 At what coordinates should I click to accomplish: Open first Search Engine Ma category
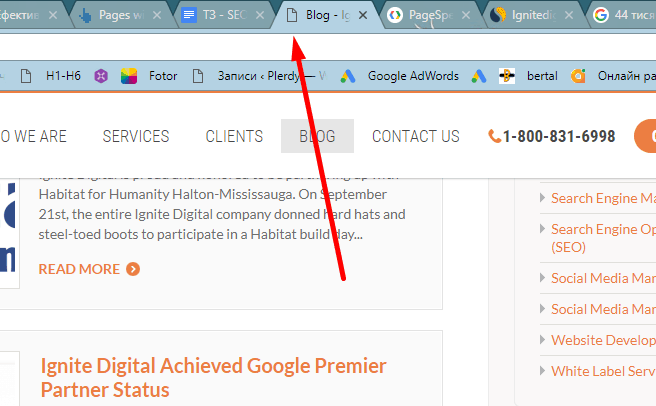(603, 198)
